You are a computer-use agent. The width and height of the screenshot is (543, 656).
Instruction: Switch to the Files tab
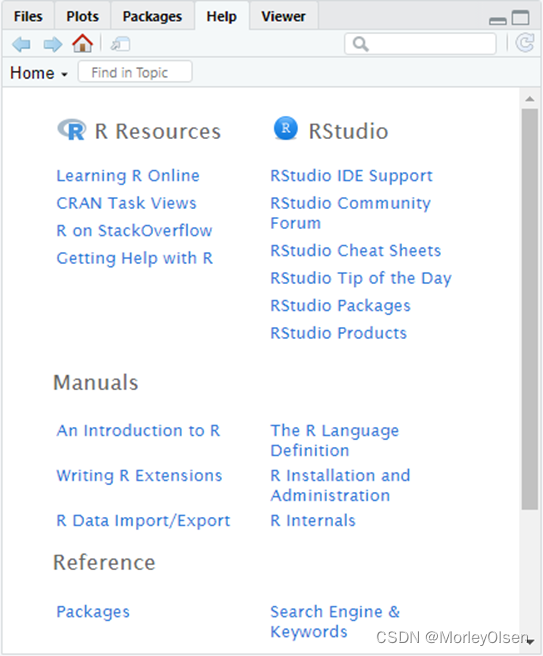pyautogui.click(x=28, y=16)
